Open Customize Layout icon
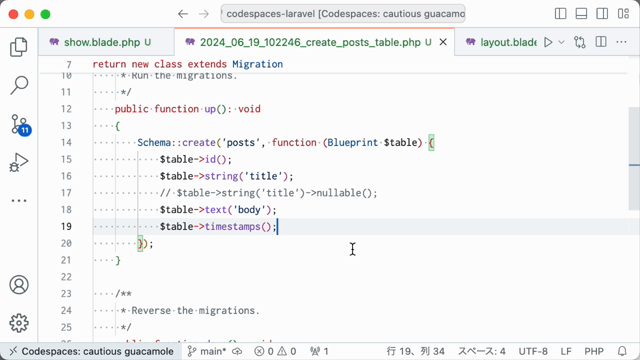The image size is (640, 360). (x=623, y=14)
